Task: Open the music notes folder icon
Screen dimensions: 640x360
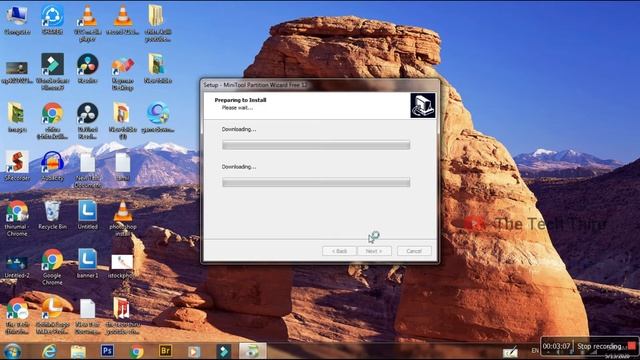Action: click(122, 316)
